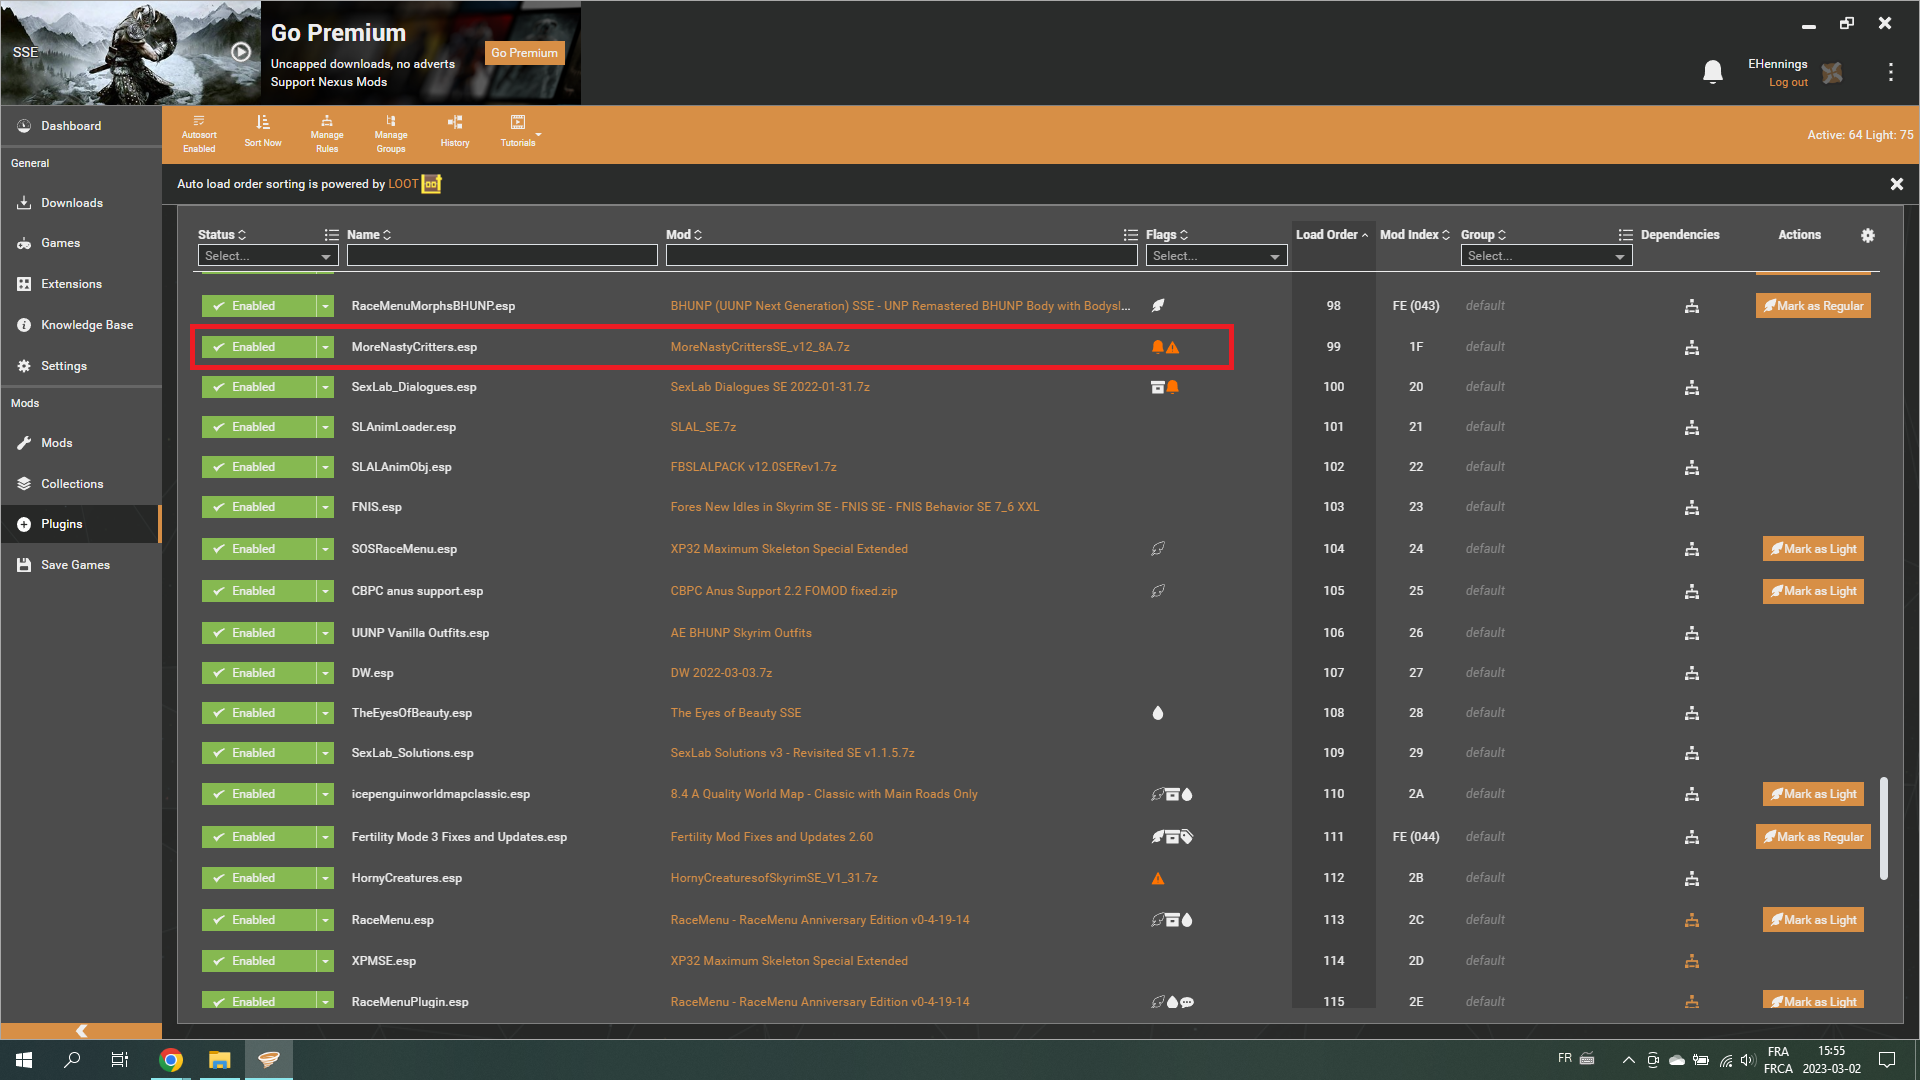The width and height of the screenshot is (1920, 1080).
Task: Toggle Autosort Enabled in the toolbar
Action: 199,134
